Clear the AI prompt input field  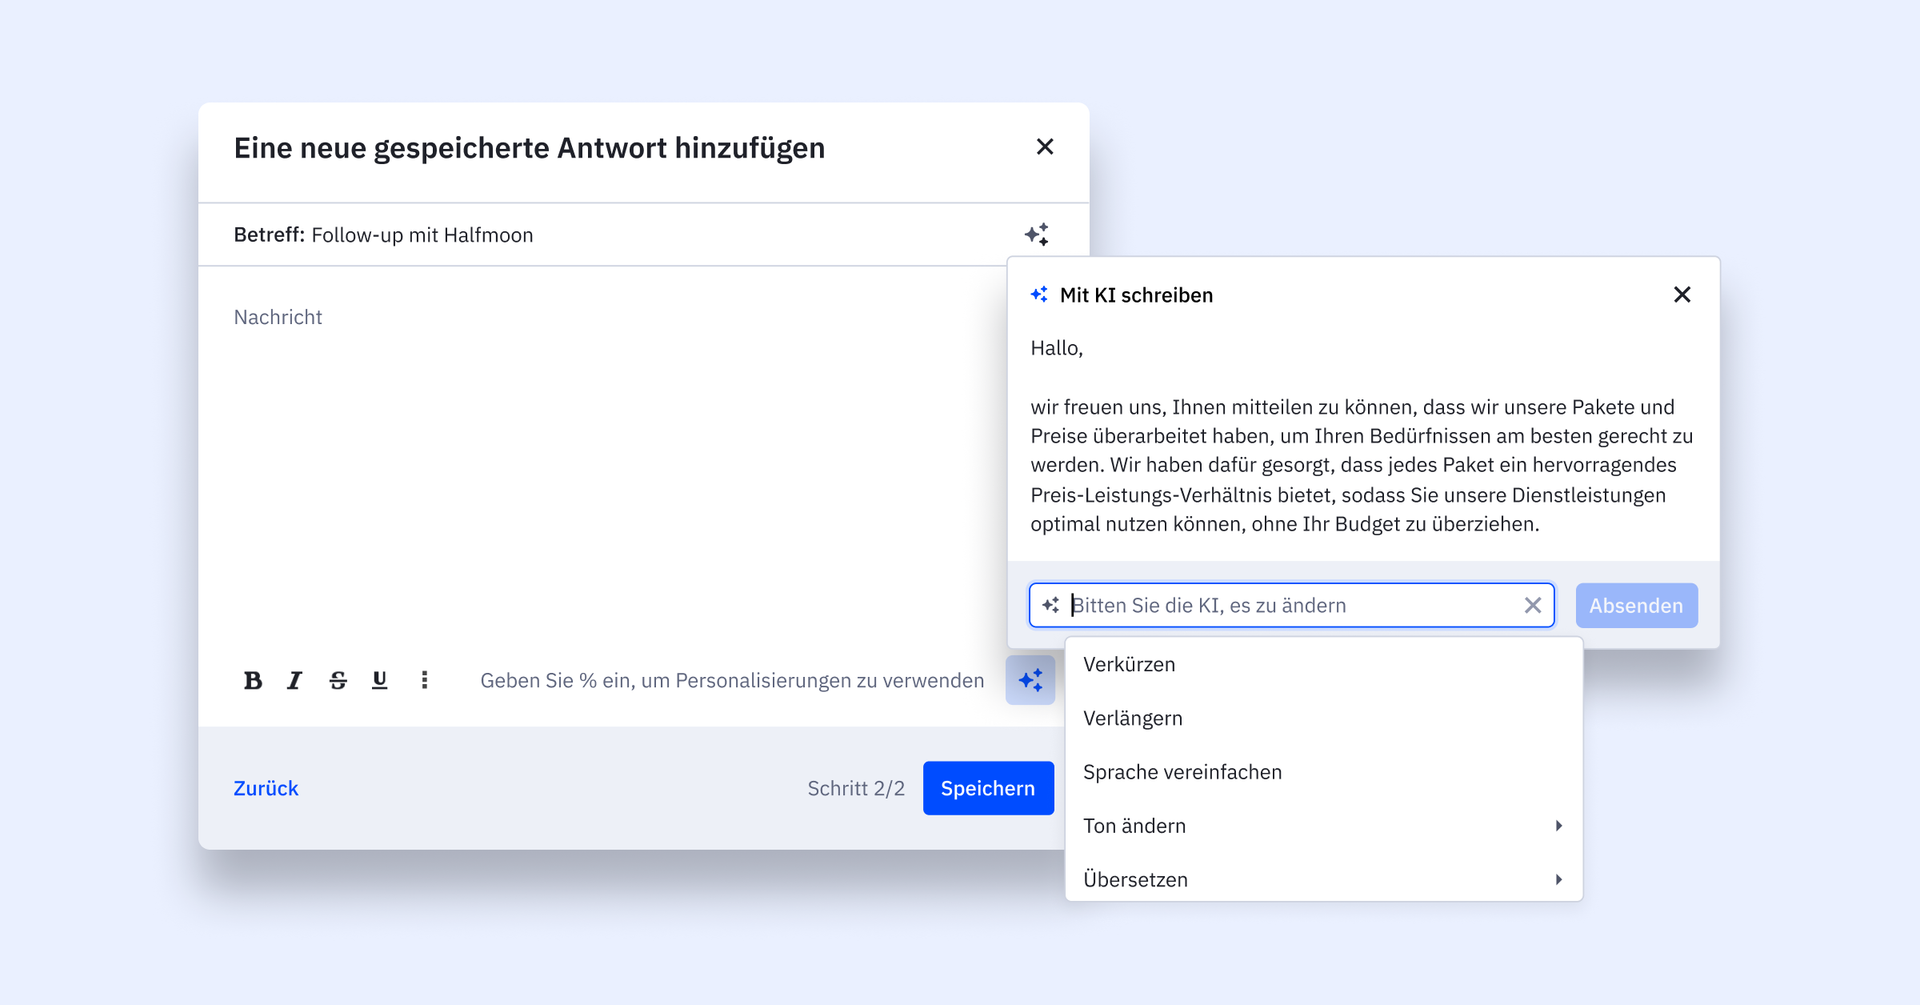coord(1532,606)
